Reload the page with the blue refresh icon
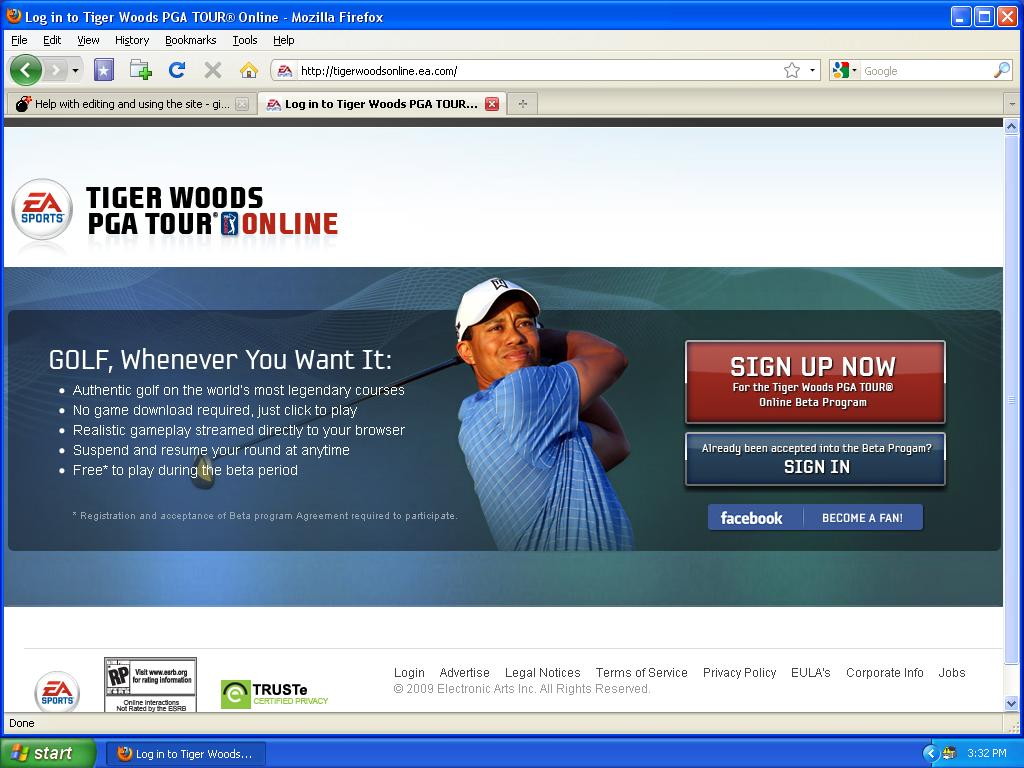1024x768 pixels. tap(176, 70)
